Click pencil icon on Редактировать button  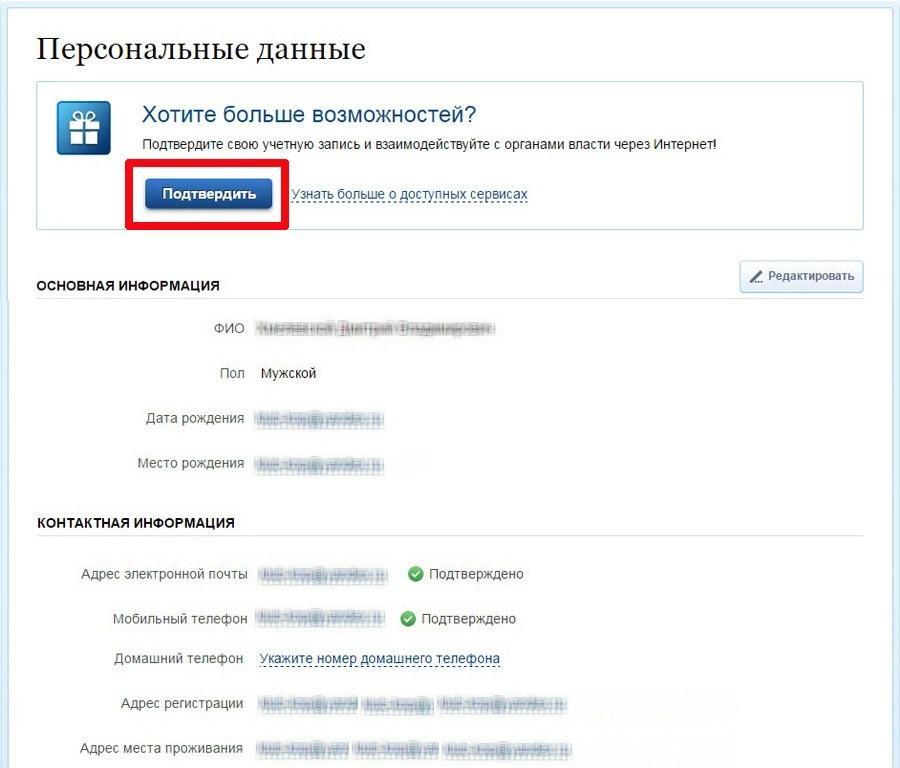pyautogui.click(x=756, y=277)
